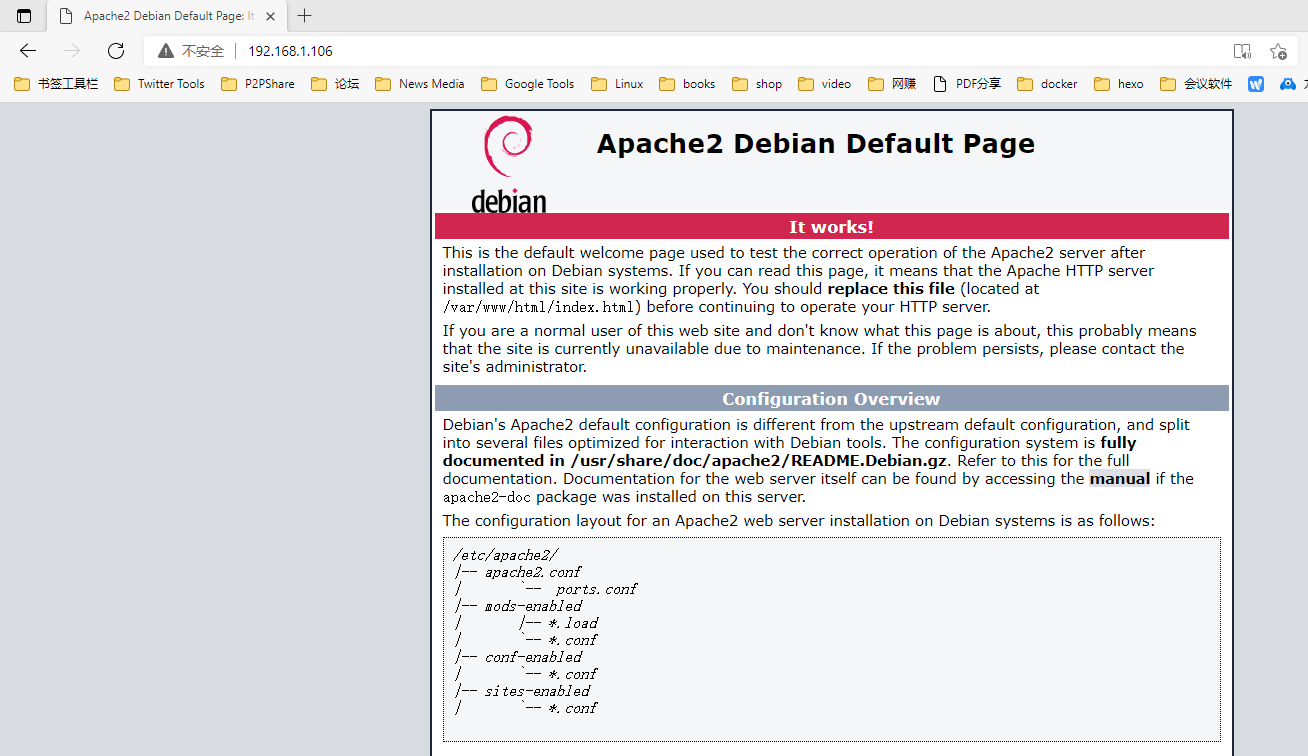
Task: Open the P2PShare bookmarks folder
Action: [258, 84]
